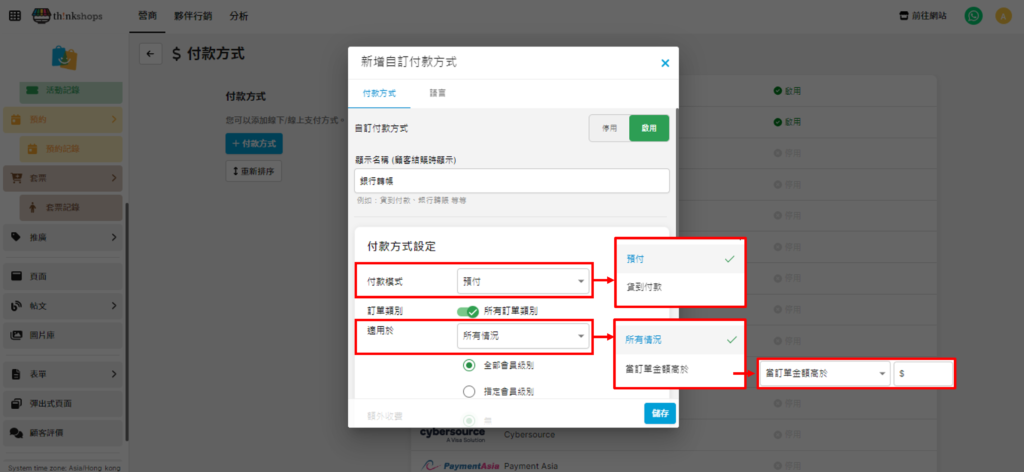
Task: Toggle the 所有訂單類別 switch
Action: click(468, 311)
